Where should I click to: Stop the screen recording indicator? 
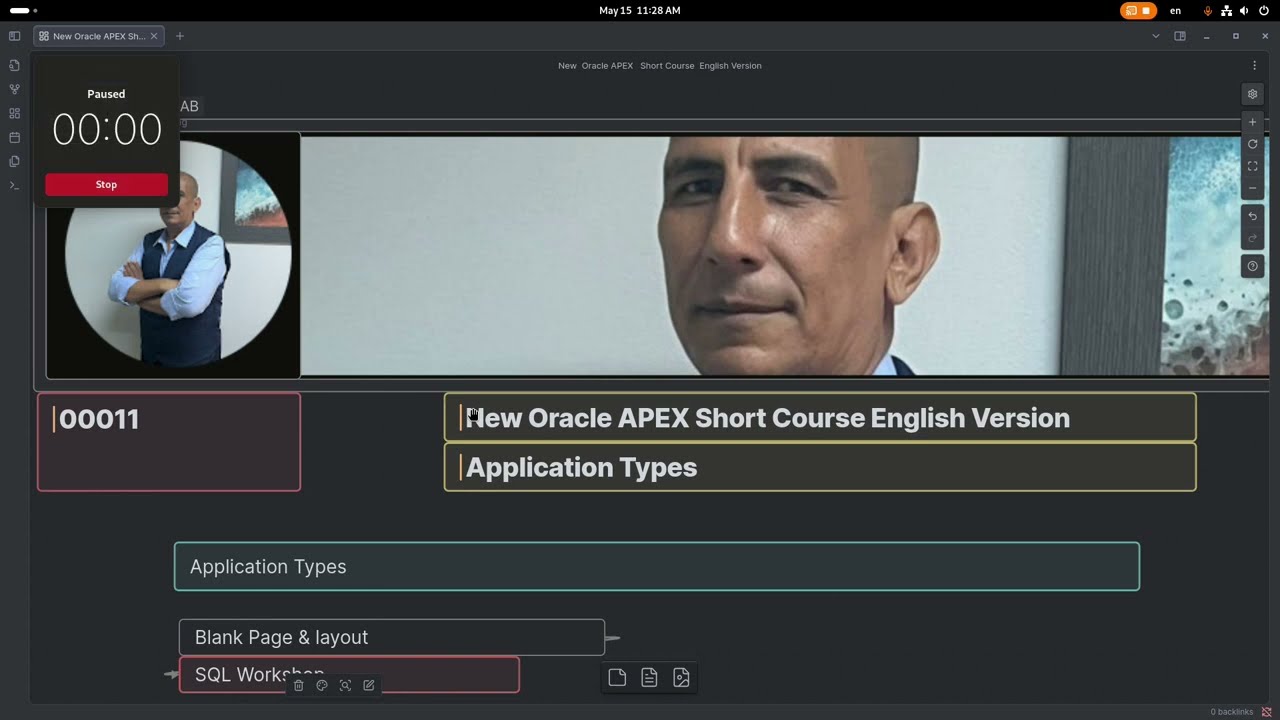1138,10
